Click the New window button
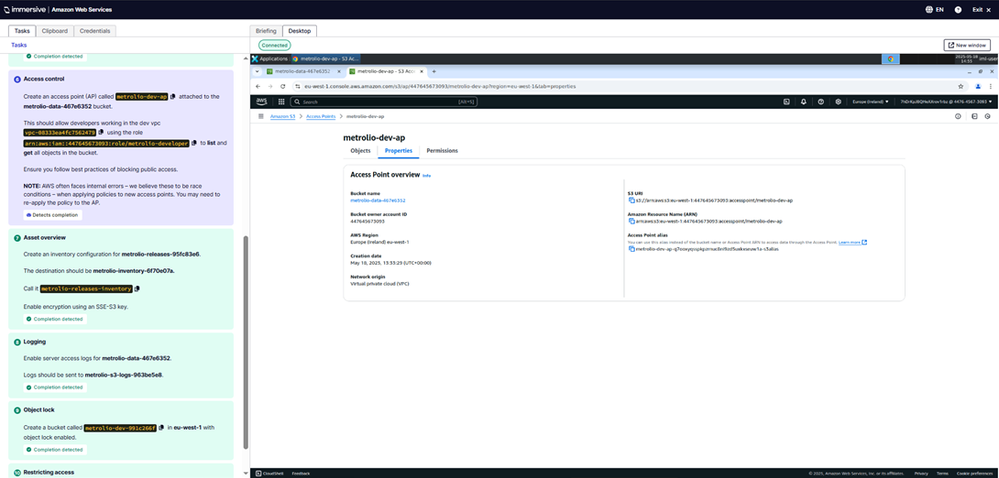The height and width of the screenshot is (478, 999). 967,45
